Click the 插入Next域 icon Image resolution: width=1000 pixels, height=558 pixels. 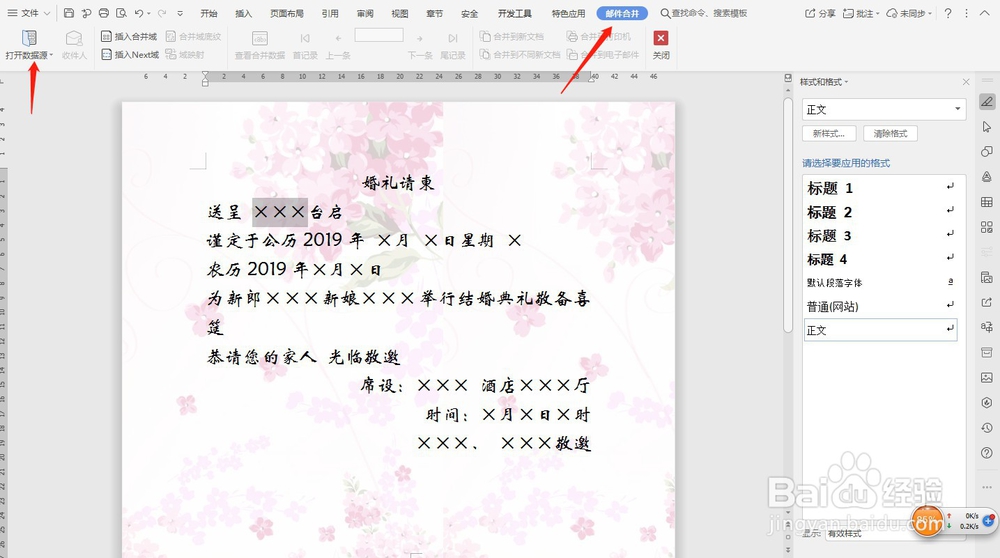106,55
